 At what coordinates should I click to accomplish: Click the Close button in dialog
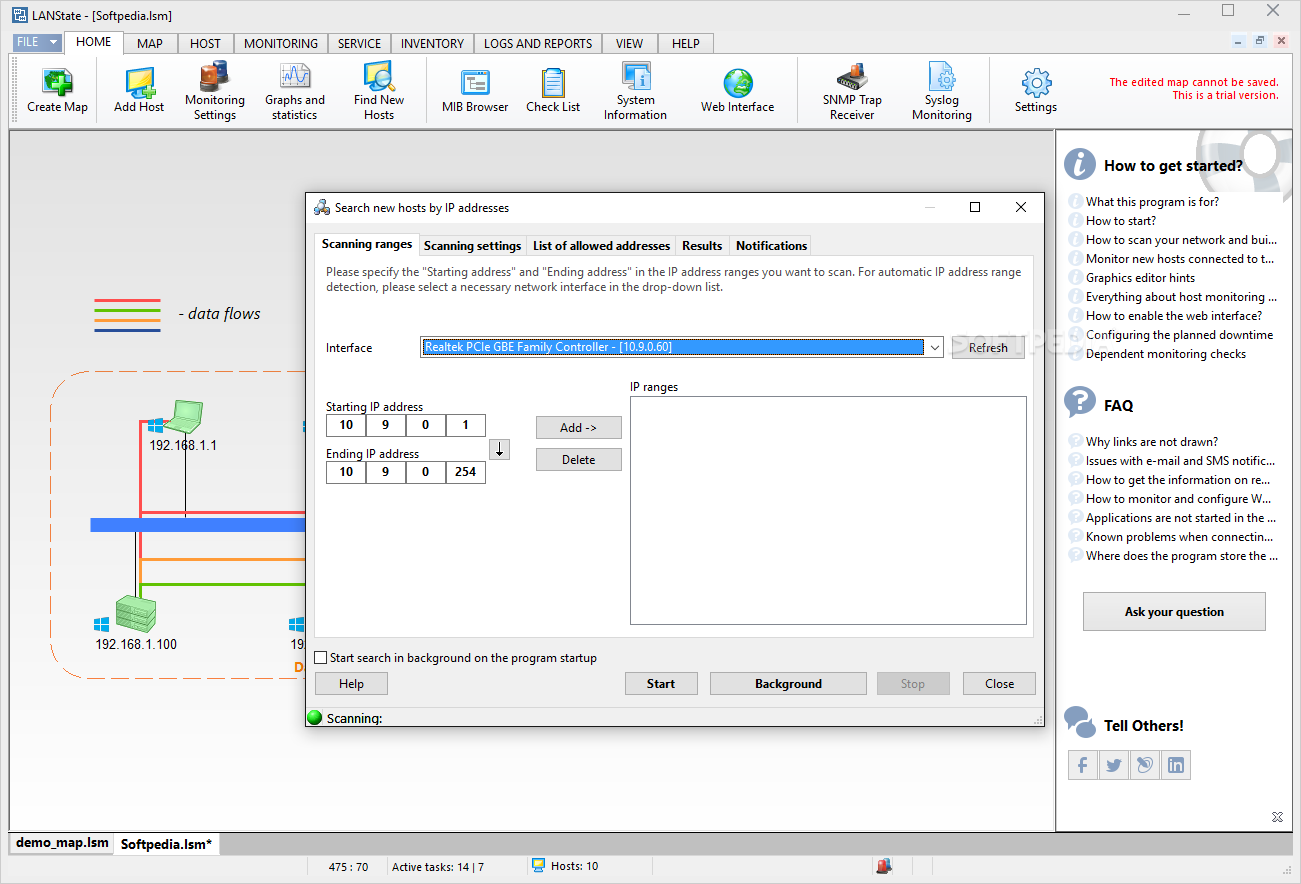tap(999, 684)
